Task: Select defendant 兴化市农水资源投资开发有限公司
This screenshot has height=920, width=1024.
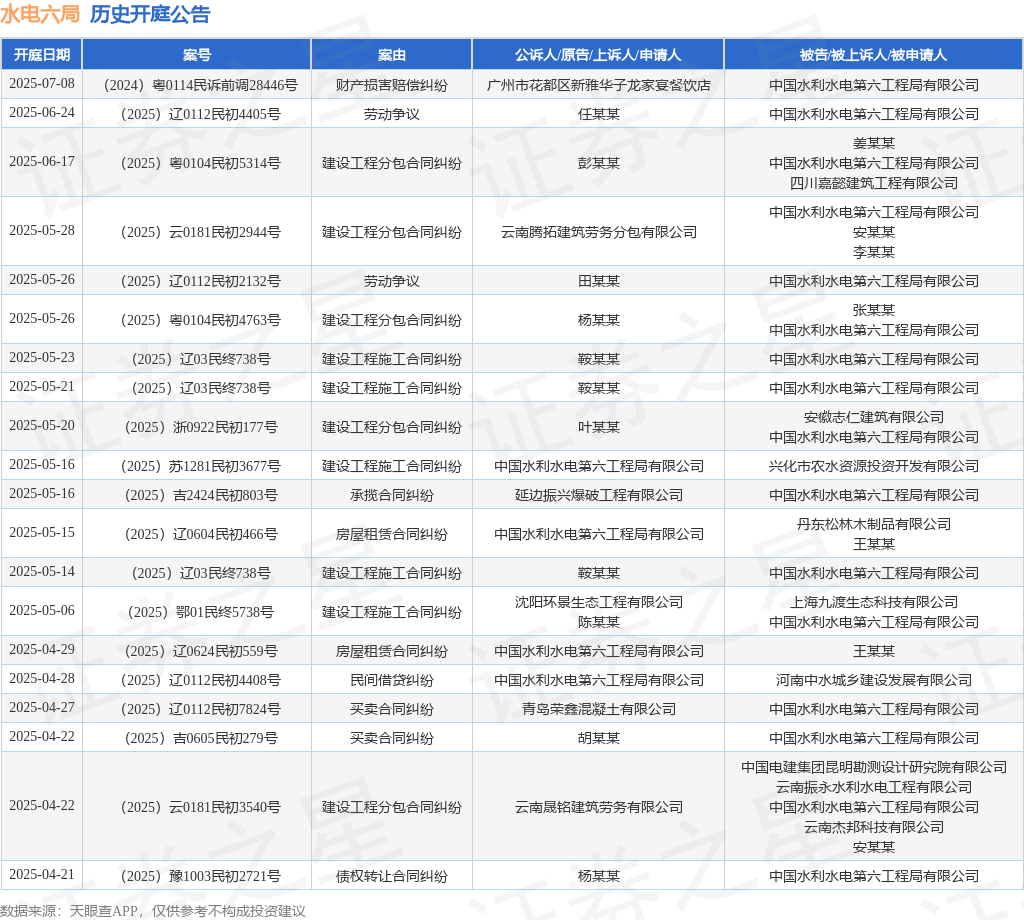Action: 874,467
